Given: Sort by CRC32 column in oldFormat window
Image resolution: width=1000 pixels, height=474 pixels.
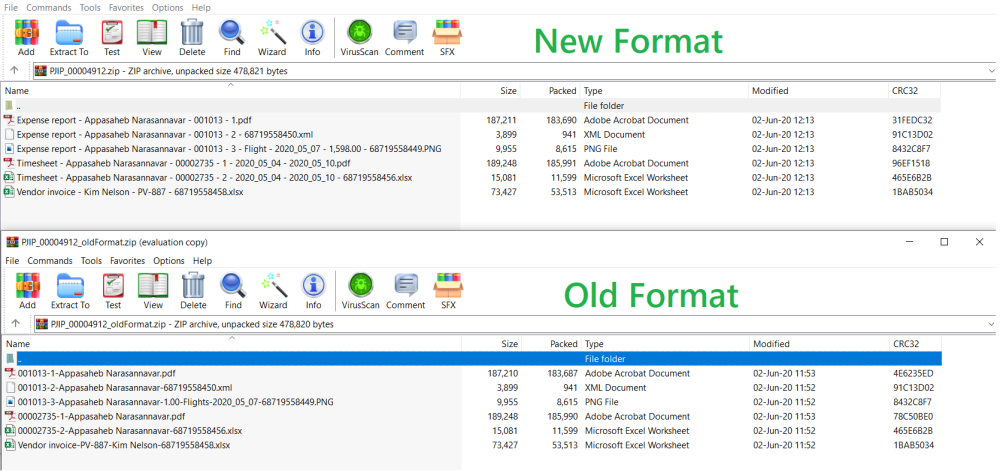Looking at the screenshot, I should coord(915,344).
